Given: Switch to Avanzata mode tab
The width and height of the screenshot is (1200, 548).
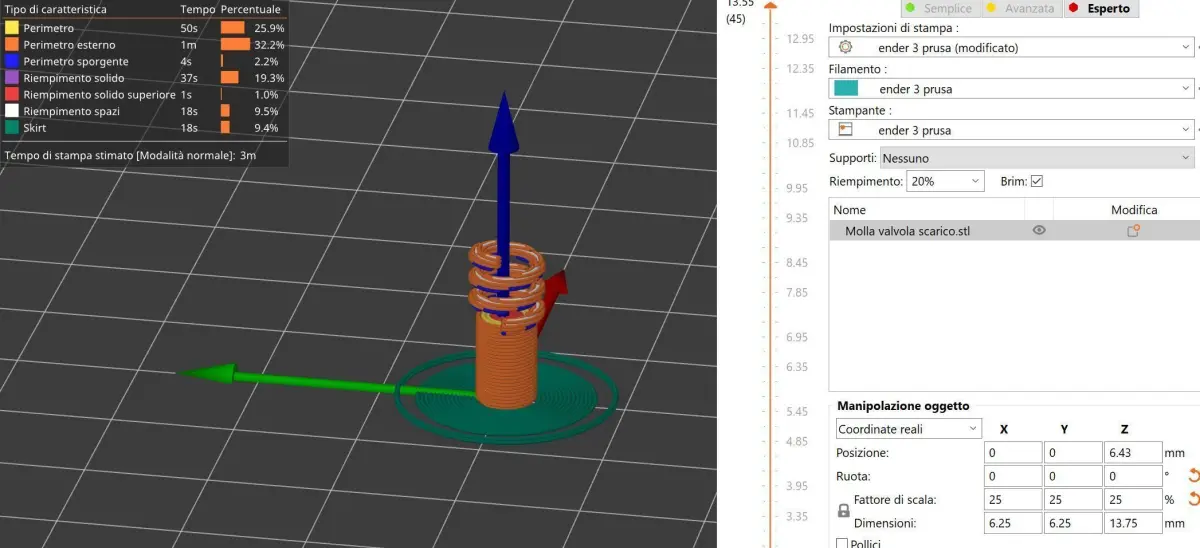Looking at the screenshot, I should (x=1020, y=8).
